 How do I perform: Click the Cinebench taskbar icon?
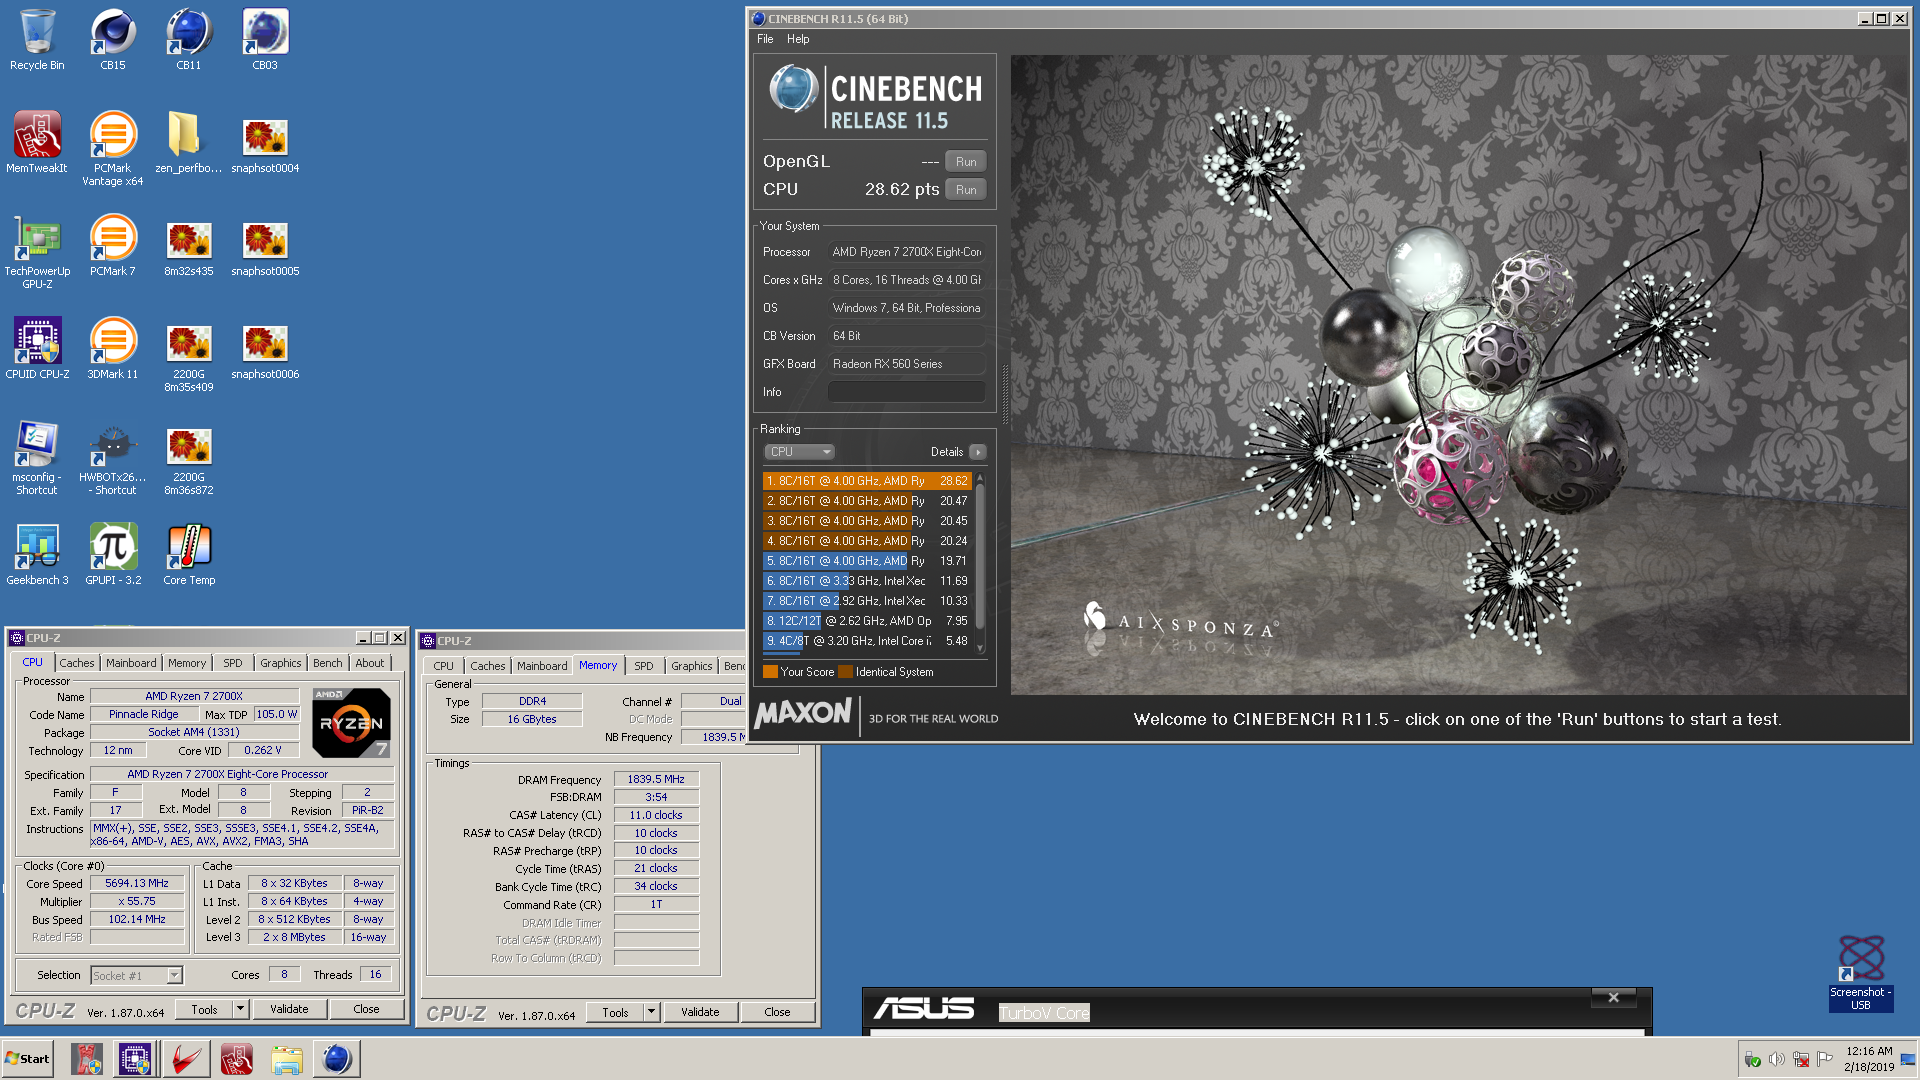pos(337,1058)
